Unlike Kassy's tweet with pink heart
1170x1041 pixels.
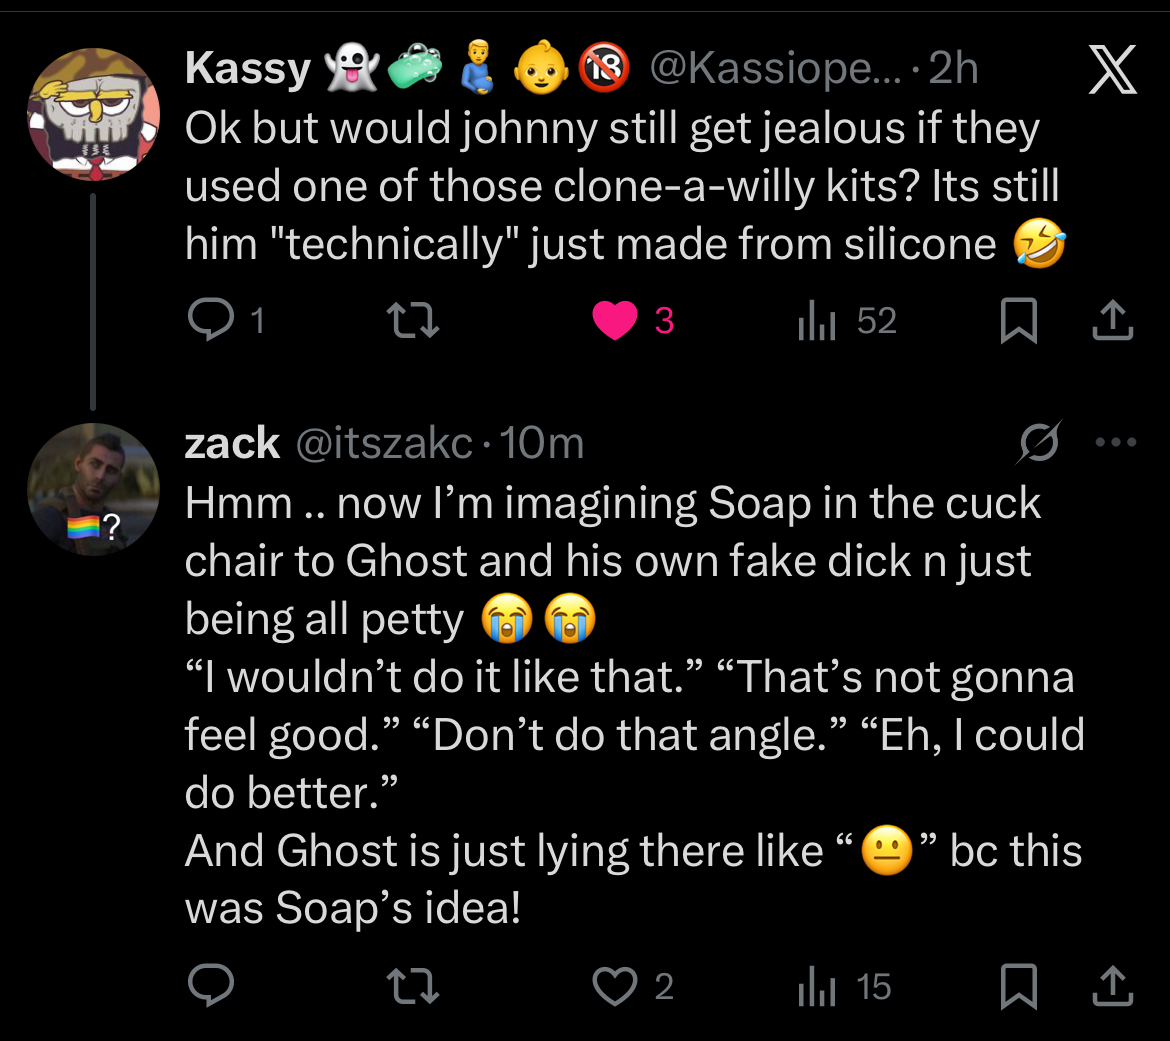coord(615,321)
